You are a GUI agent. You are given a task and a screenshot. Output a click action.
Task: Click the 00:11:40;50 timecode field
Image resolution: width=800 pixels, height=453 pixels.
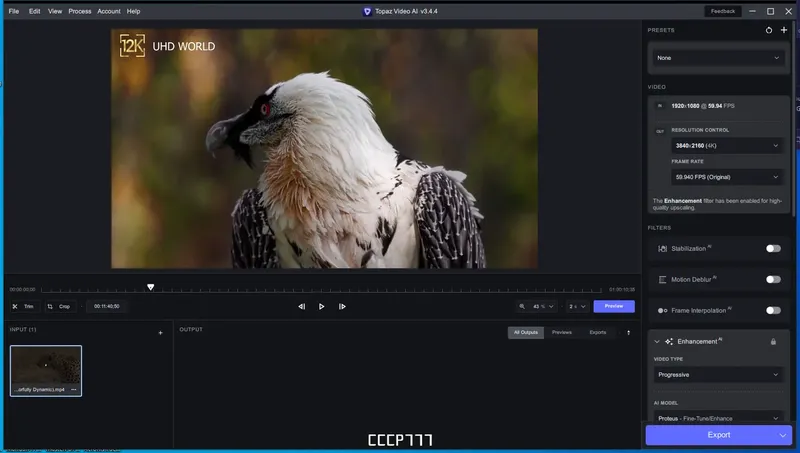(107, 306)
